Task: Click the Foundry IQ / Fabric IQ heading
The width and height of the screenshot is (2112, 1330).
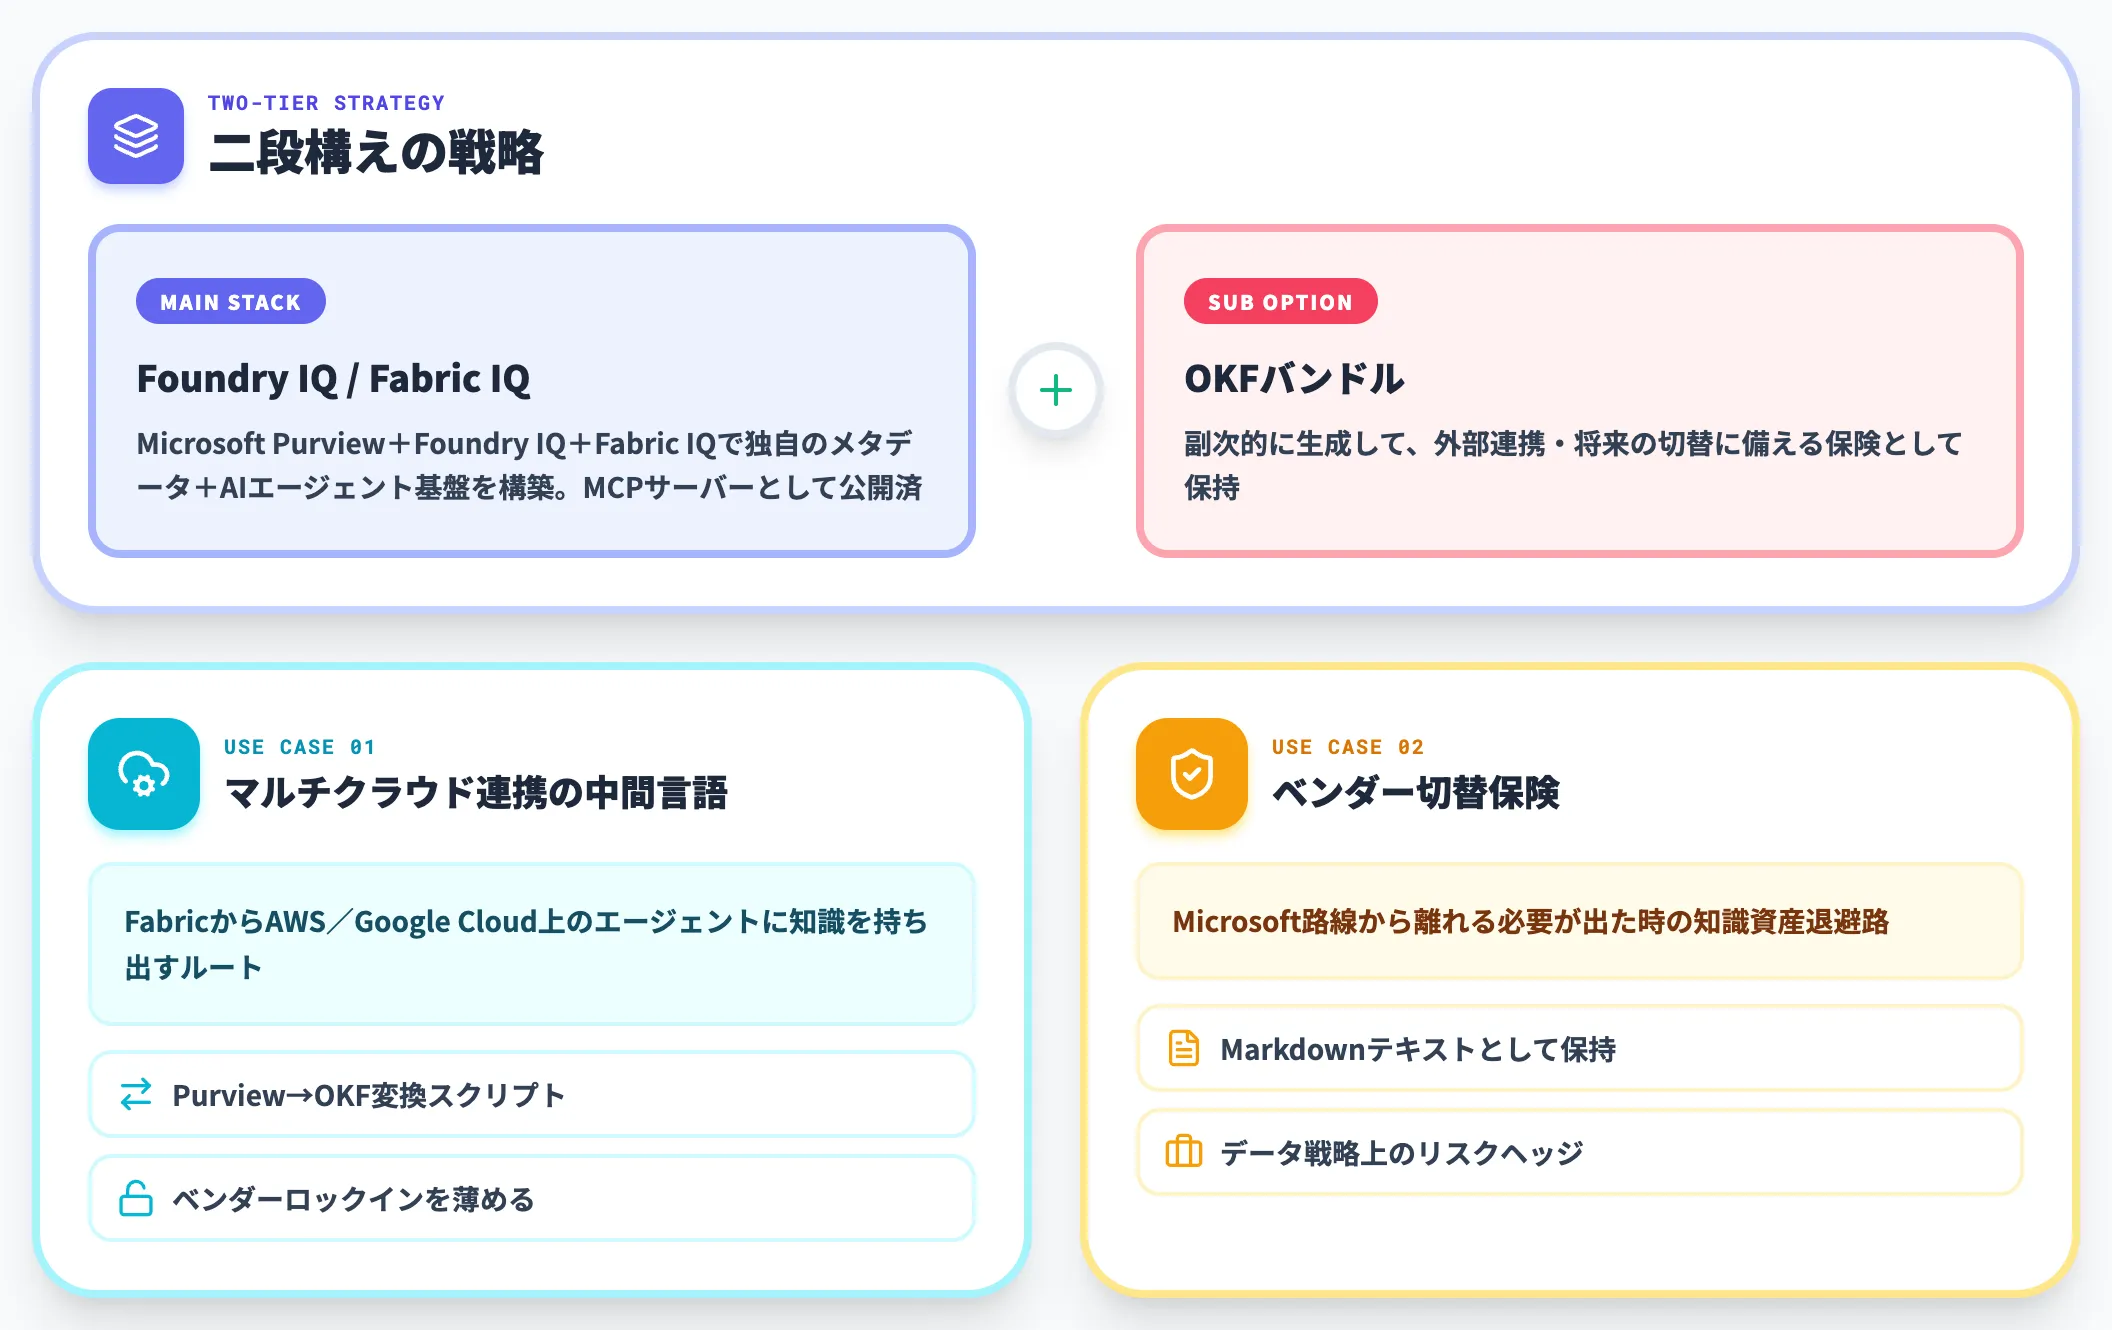Action: pos(334,379)
